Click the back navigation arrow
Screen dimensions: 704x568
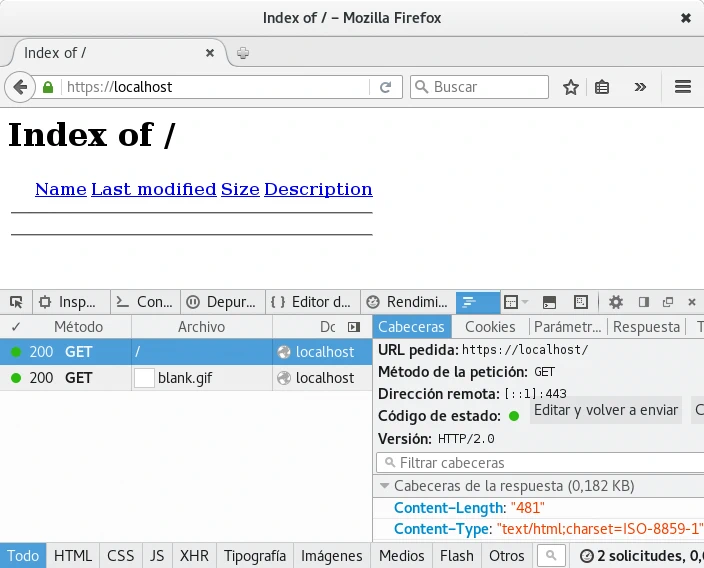tap(19, 87)
